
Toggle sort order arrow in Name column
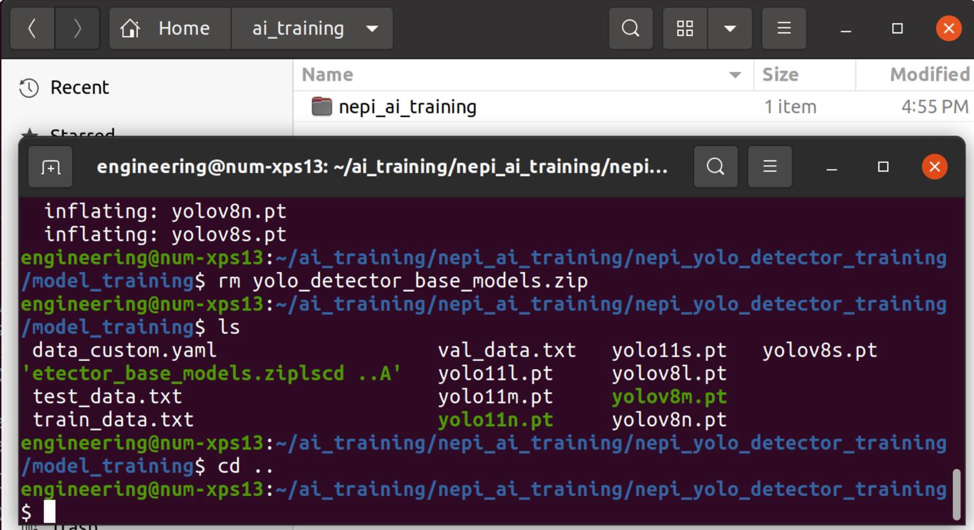coord(735,75)
